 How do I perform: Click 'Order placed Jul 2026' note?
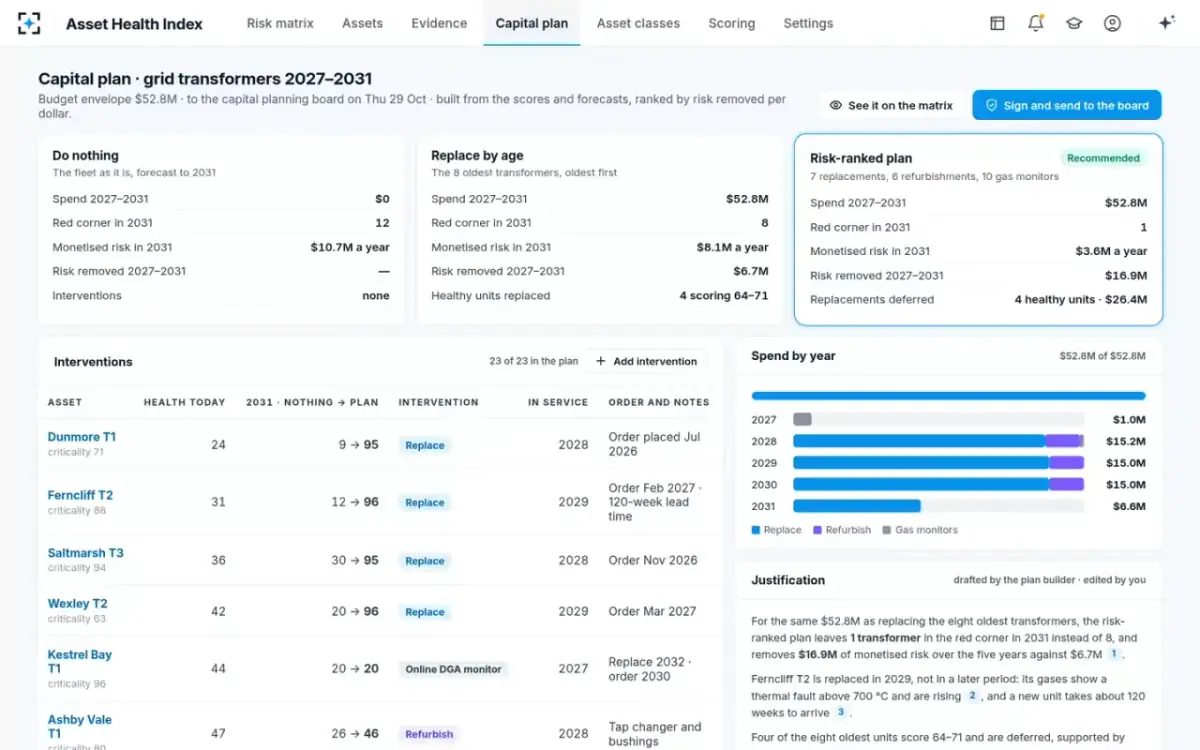pos(654,444)
